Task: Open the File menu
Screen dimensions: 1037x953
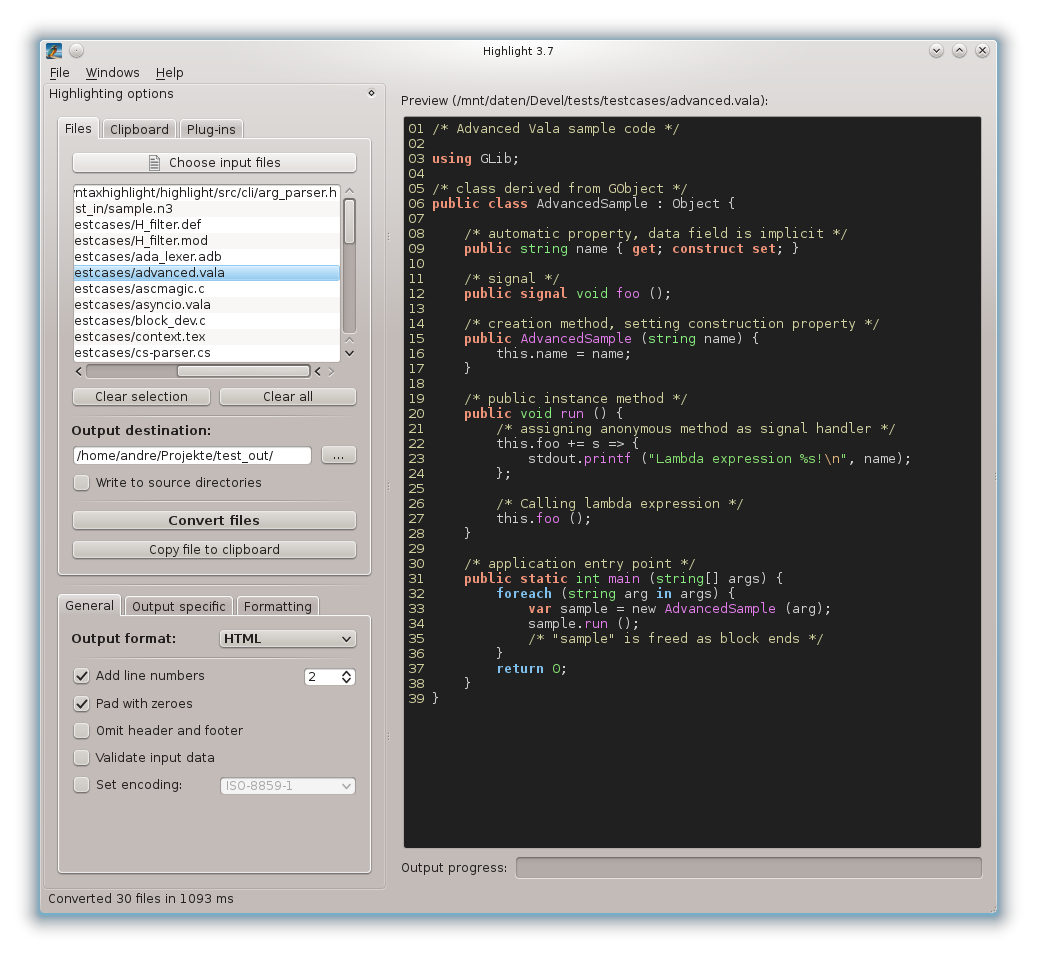Action: pyautogui.click(x=60, y=73)
